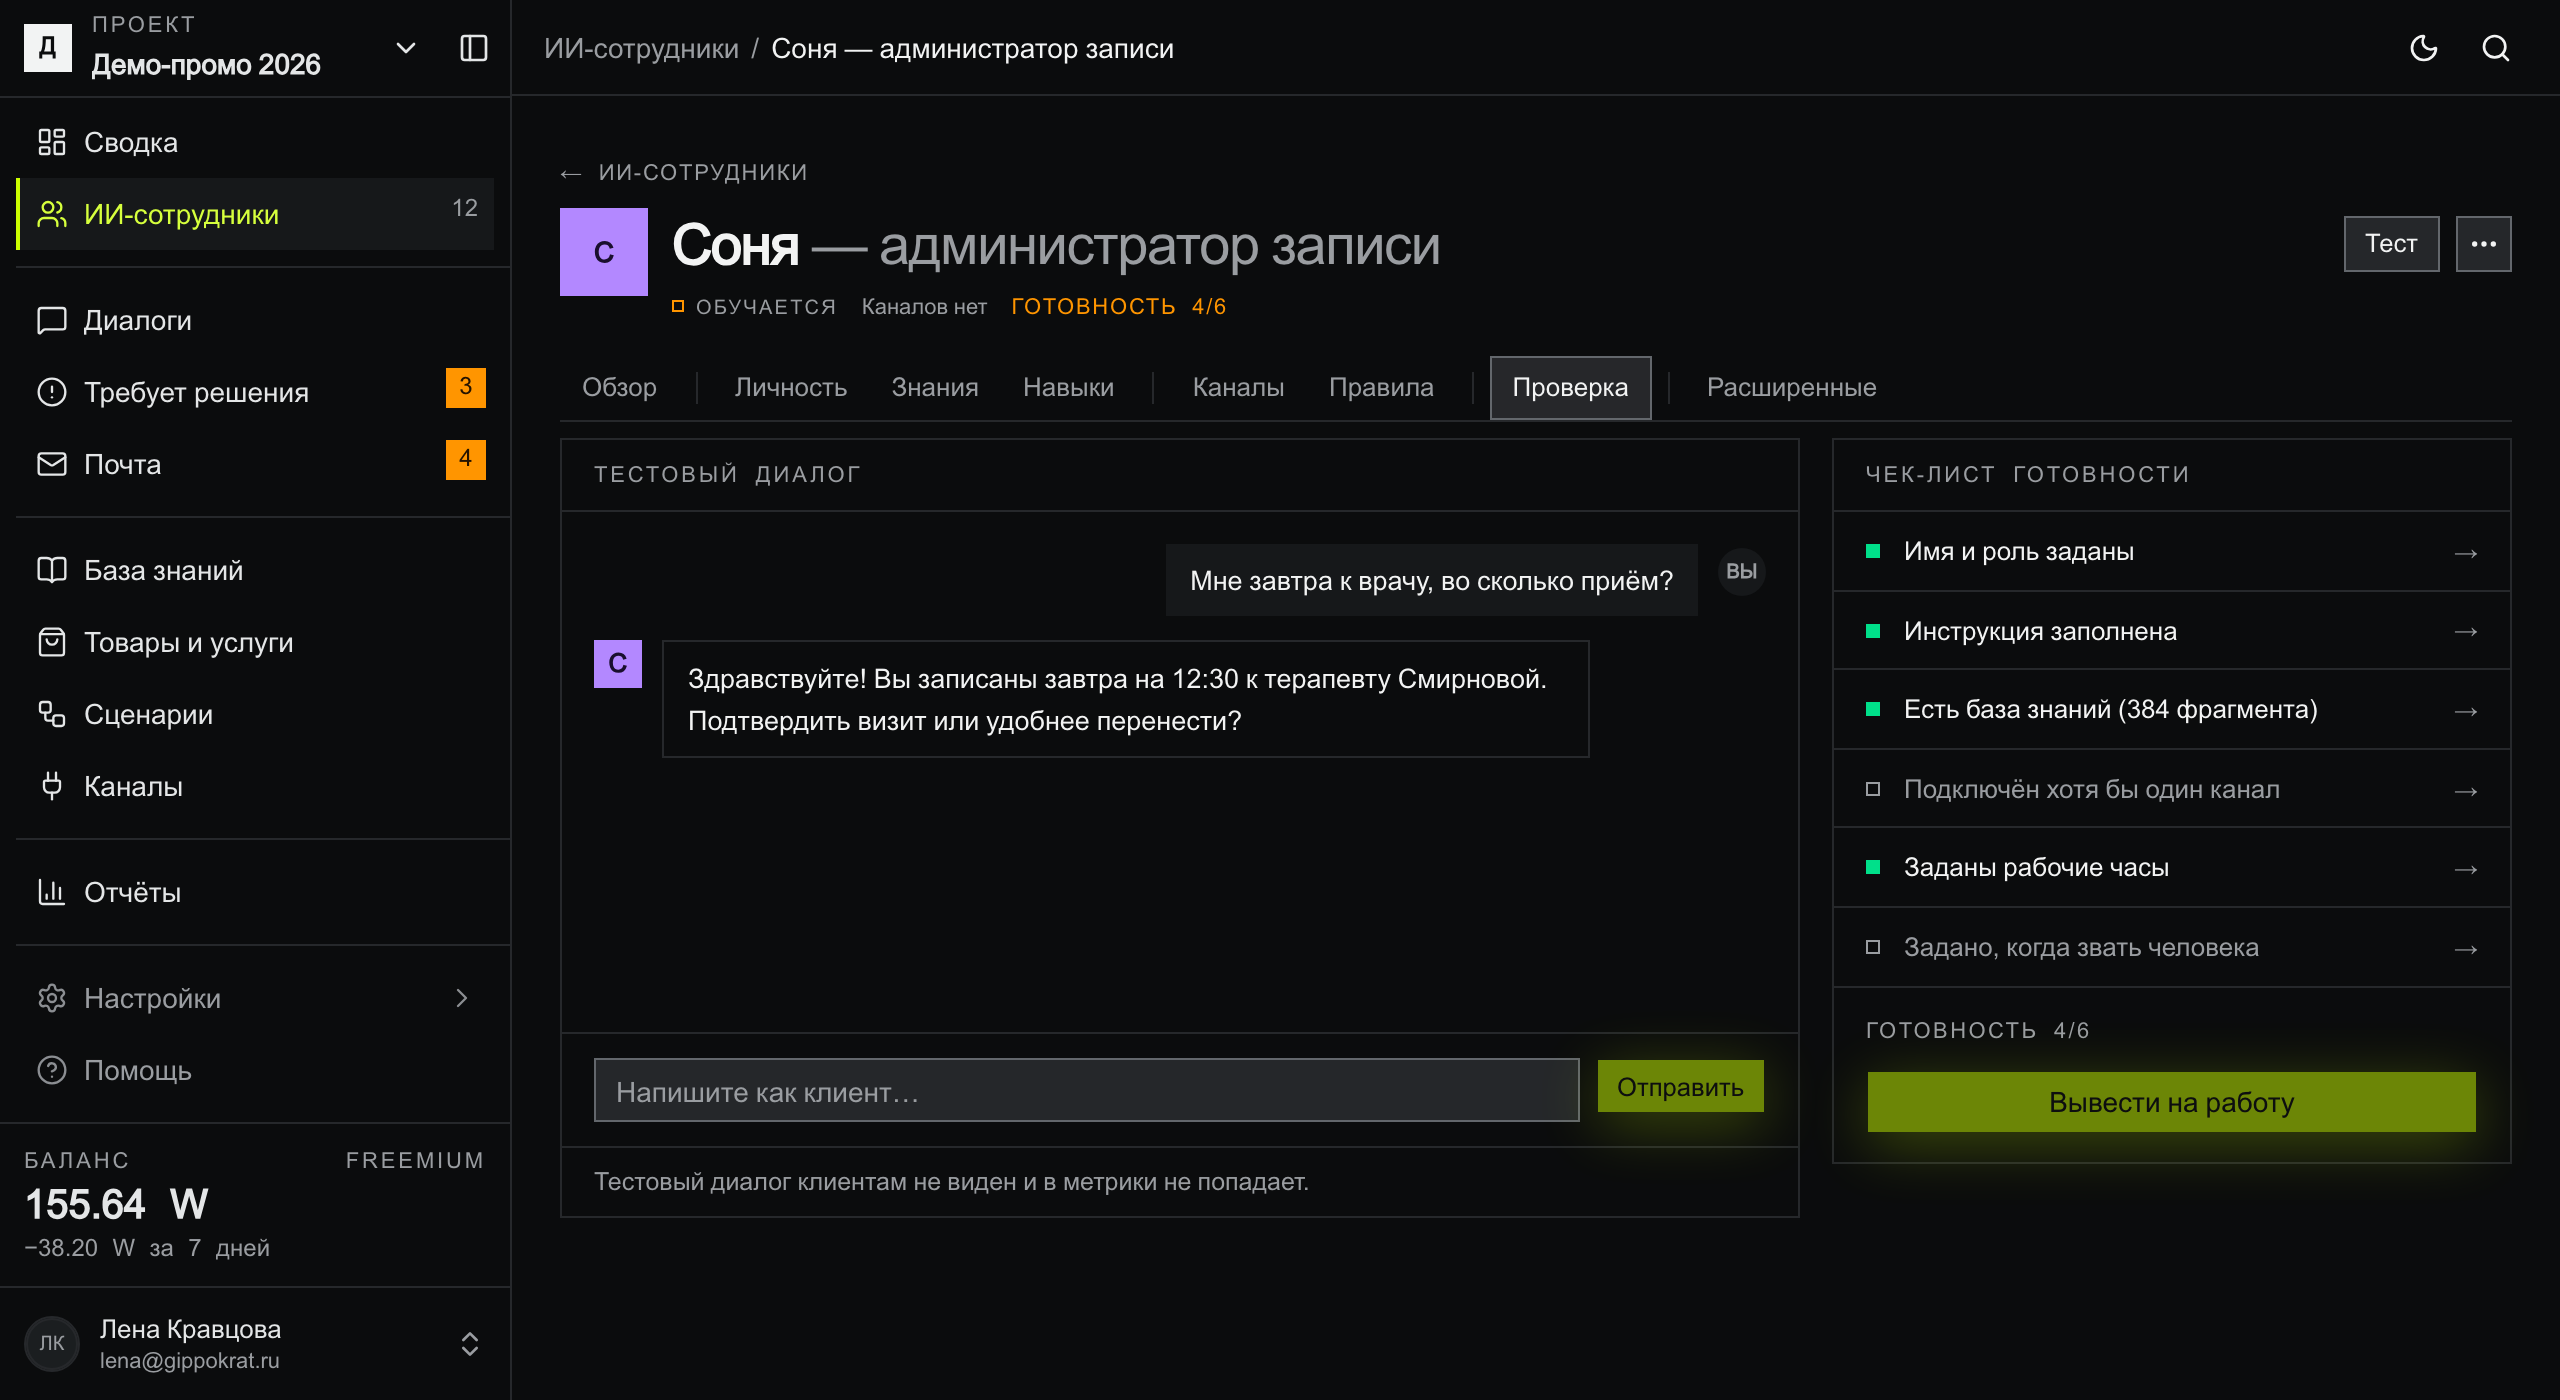The height and width of the screenshot is (1400, 2560).
Task: Open Почта in the sidebar
Action: point(255,464)
